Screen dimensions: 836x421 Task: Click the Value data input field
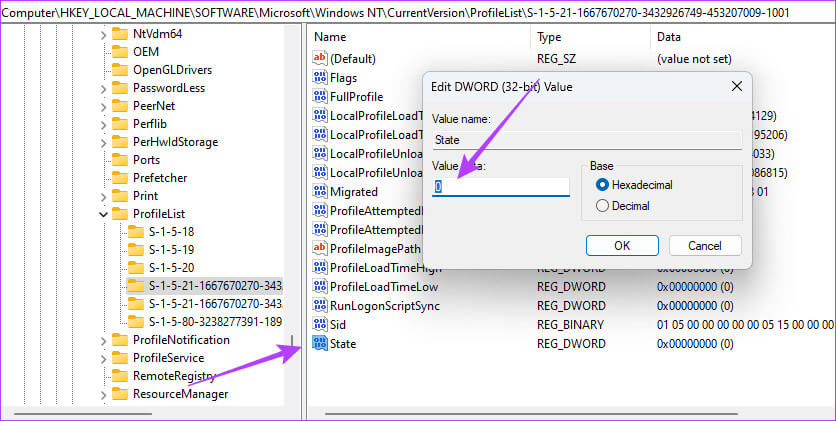[501, 187]
